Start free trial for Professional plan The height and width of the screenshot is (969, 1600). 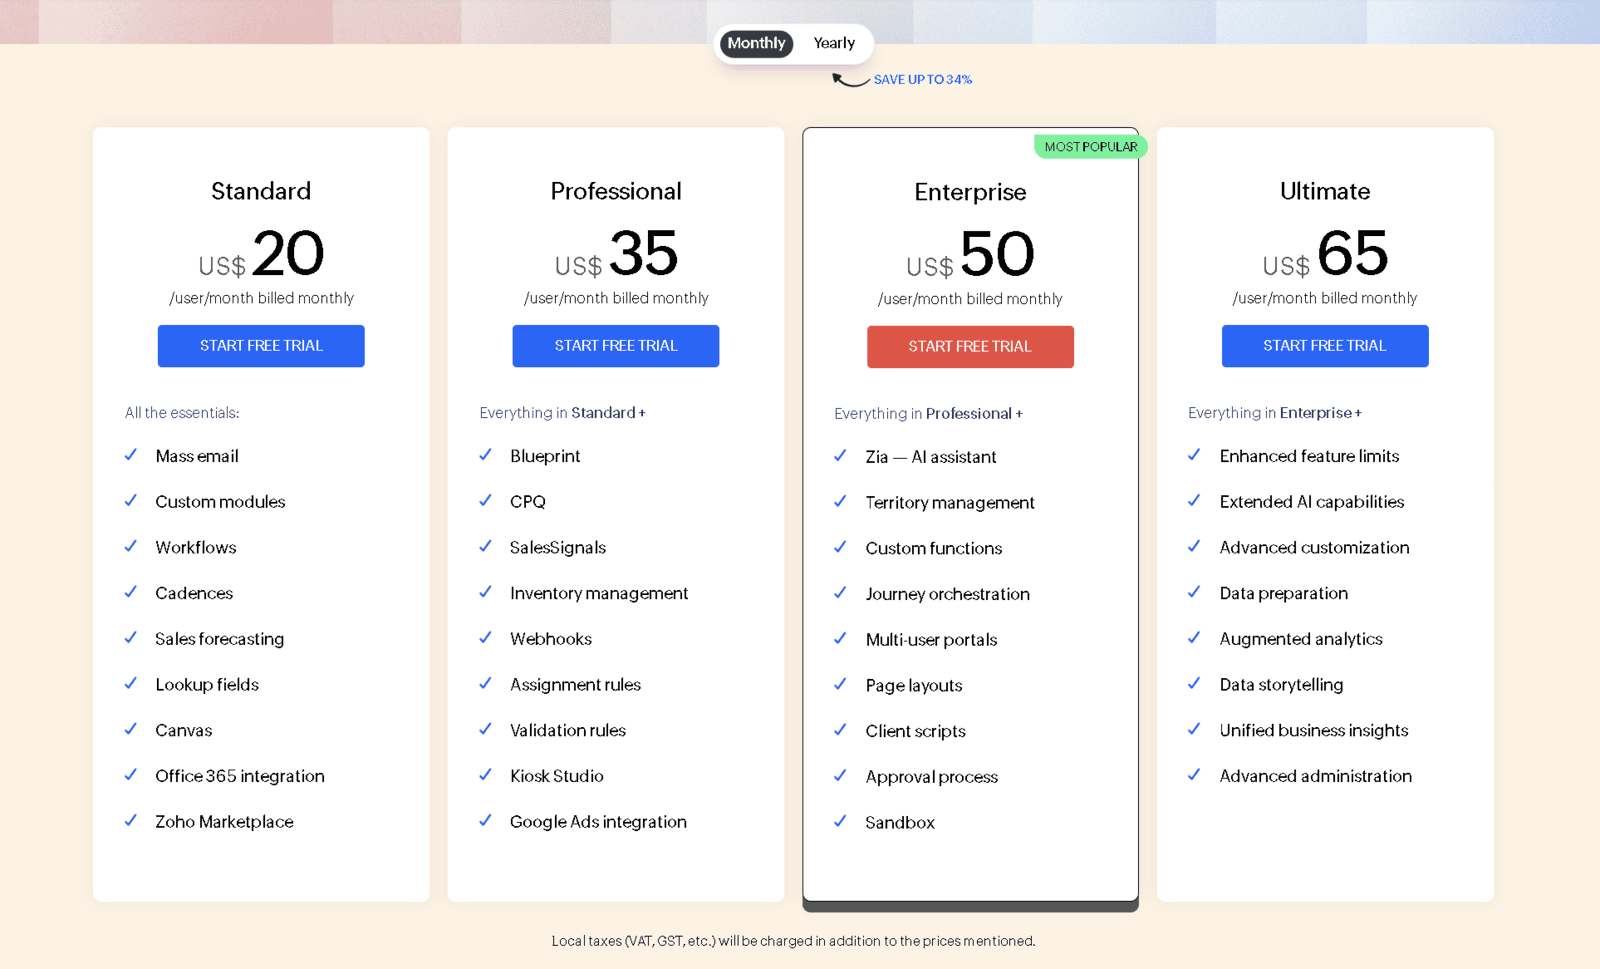click(616, 346)
